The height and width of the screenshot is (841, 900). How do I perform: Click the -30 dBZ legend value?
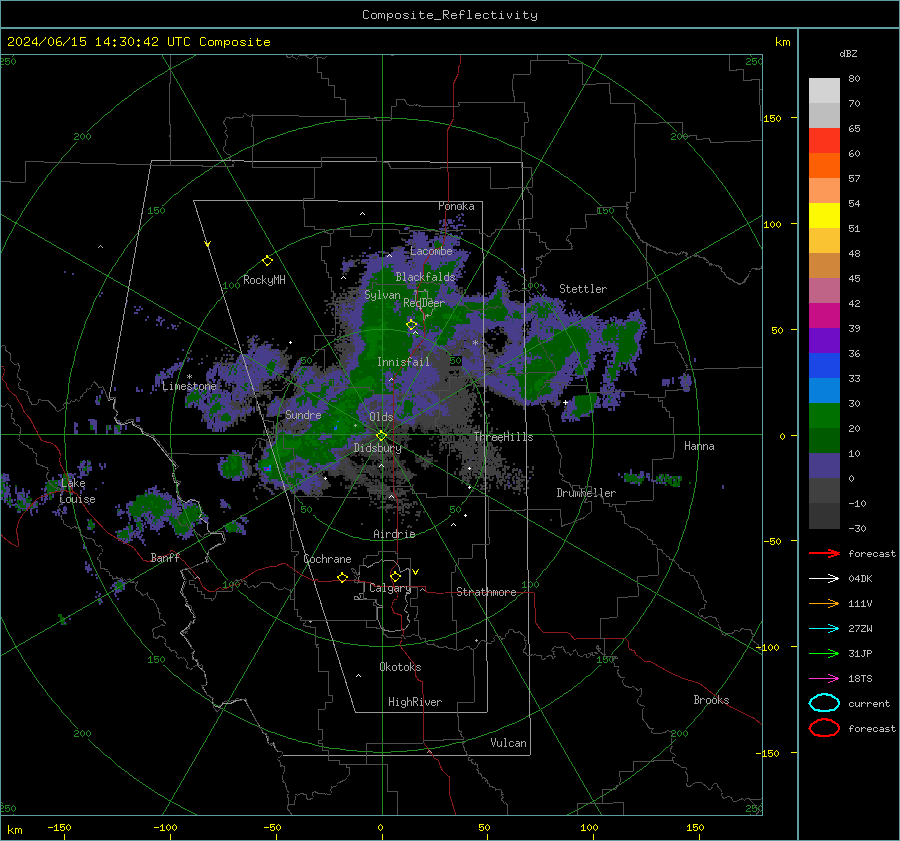[858, 528]
